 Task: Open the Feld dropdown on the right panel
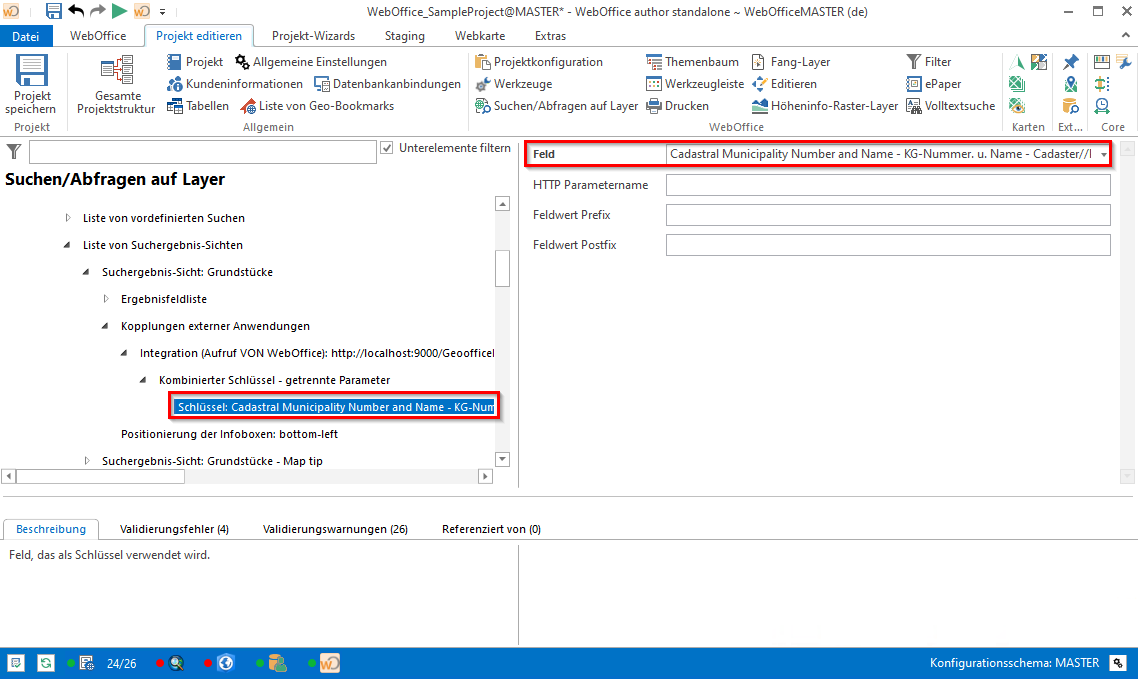1102,155
